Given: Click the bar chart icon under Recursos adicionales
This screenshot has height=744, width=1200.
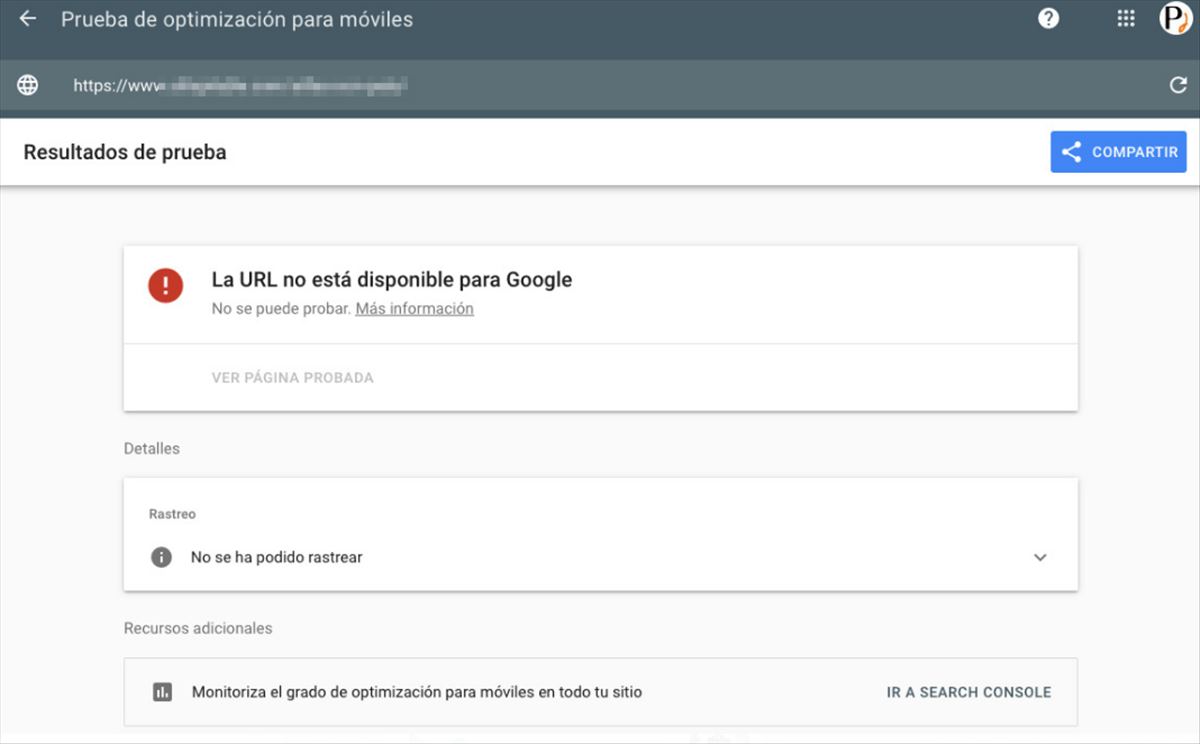Looking at the screenshot, I should (162, 691).
